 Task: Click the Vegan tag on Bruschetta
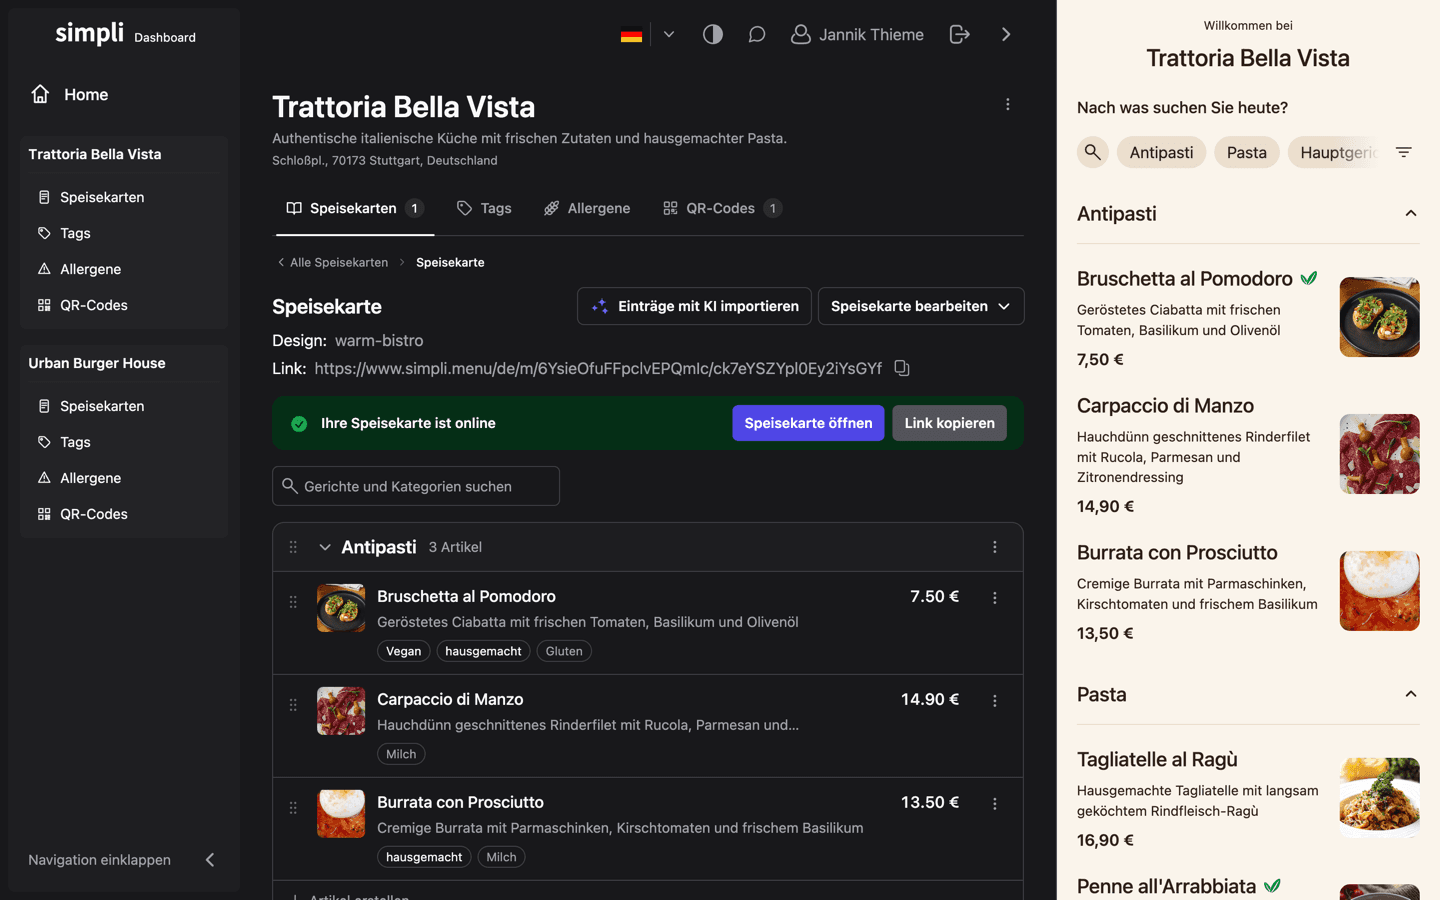(404, 651)
